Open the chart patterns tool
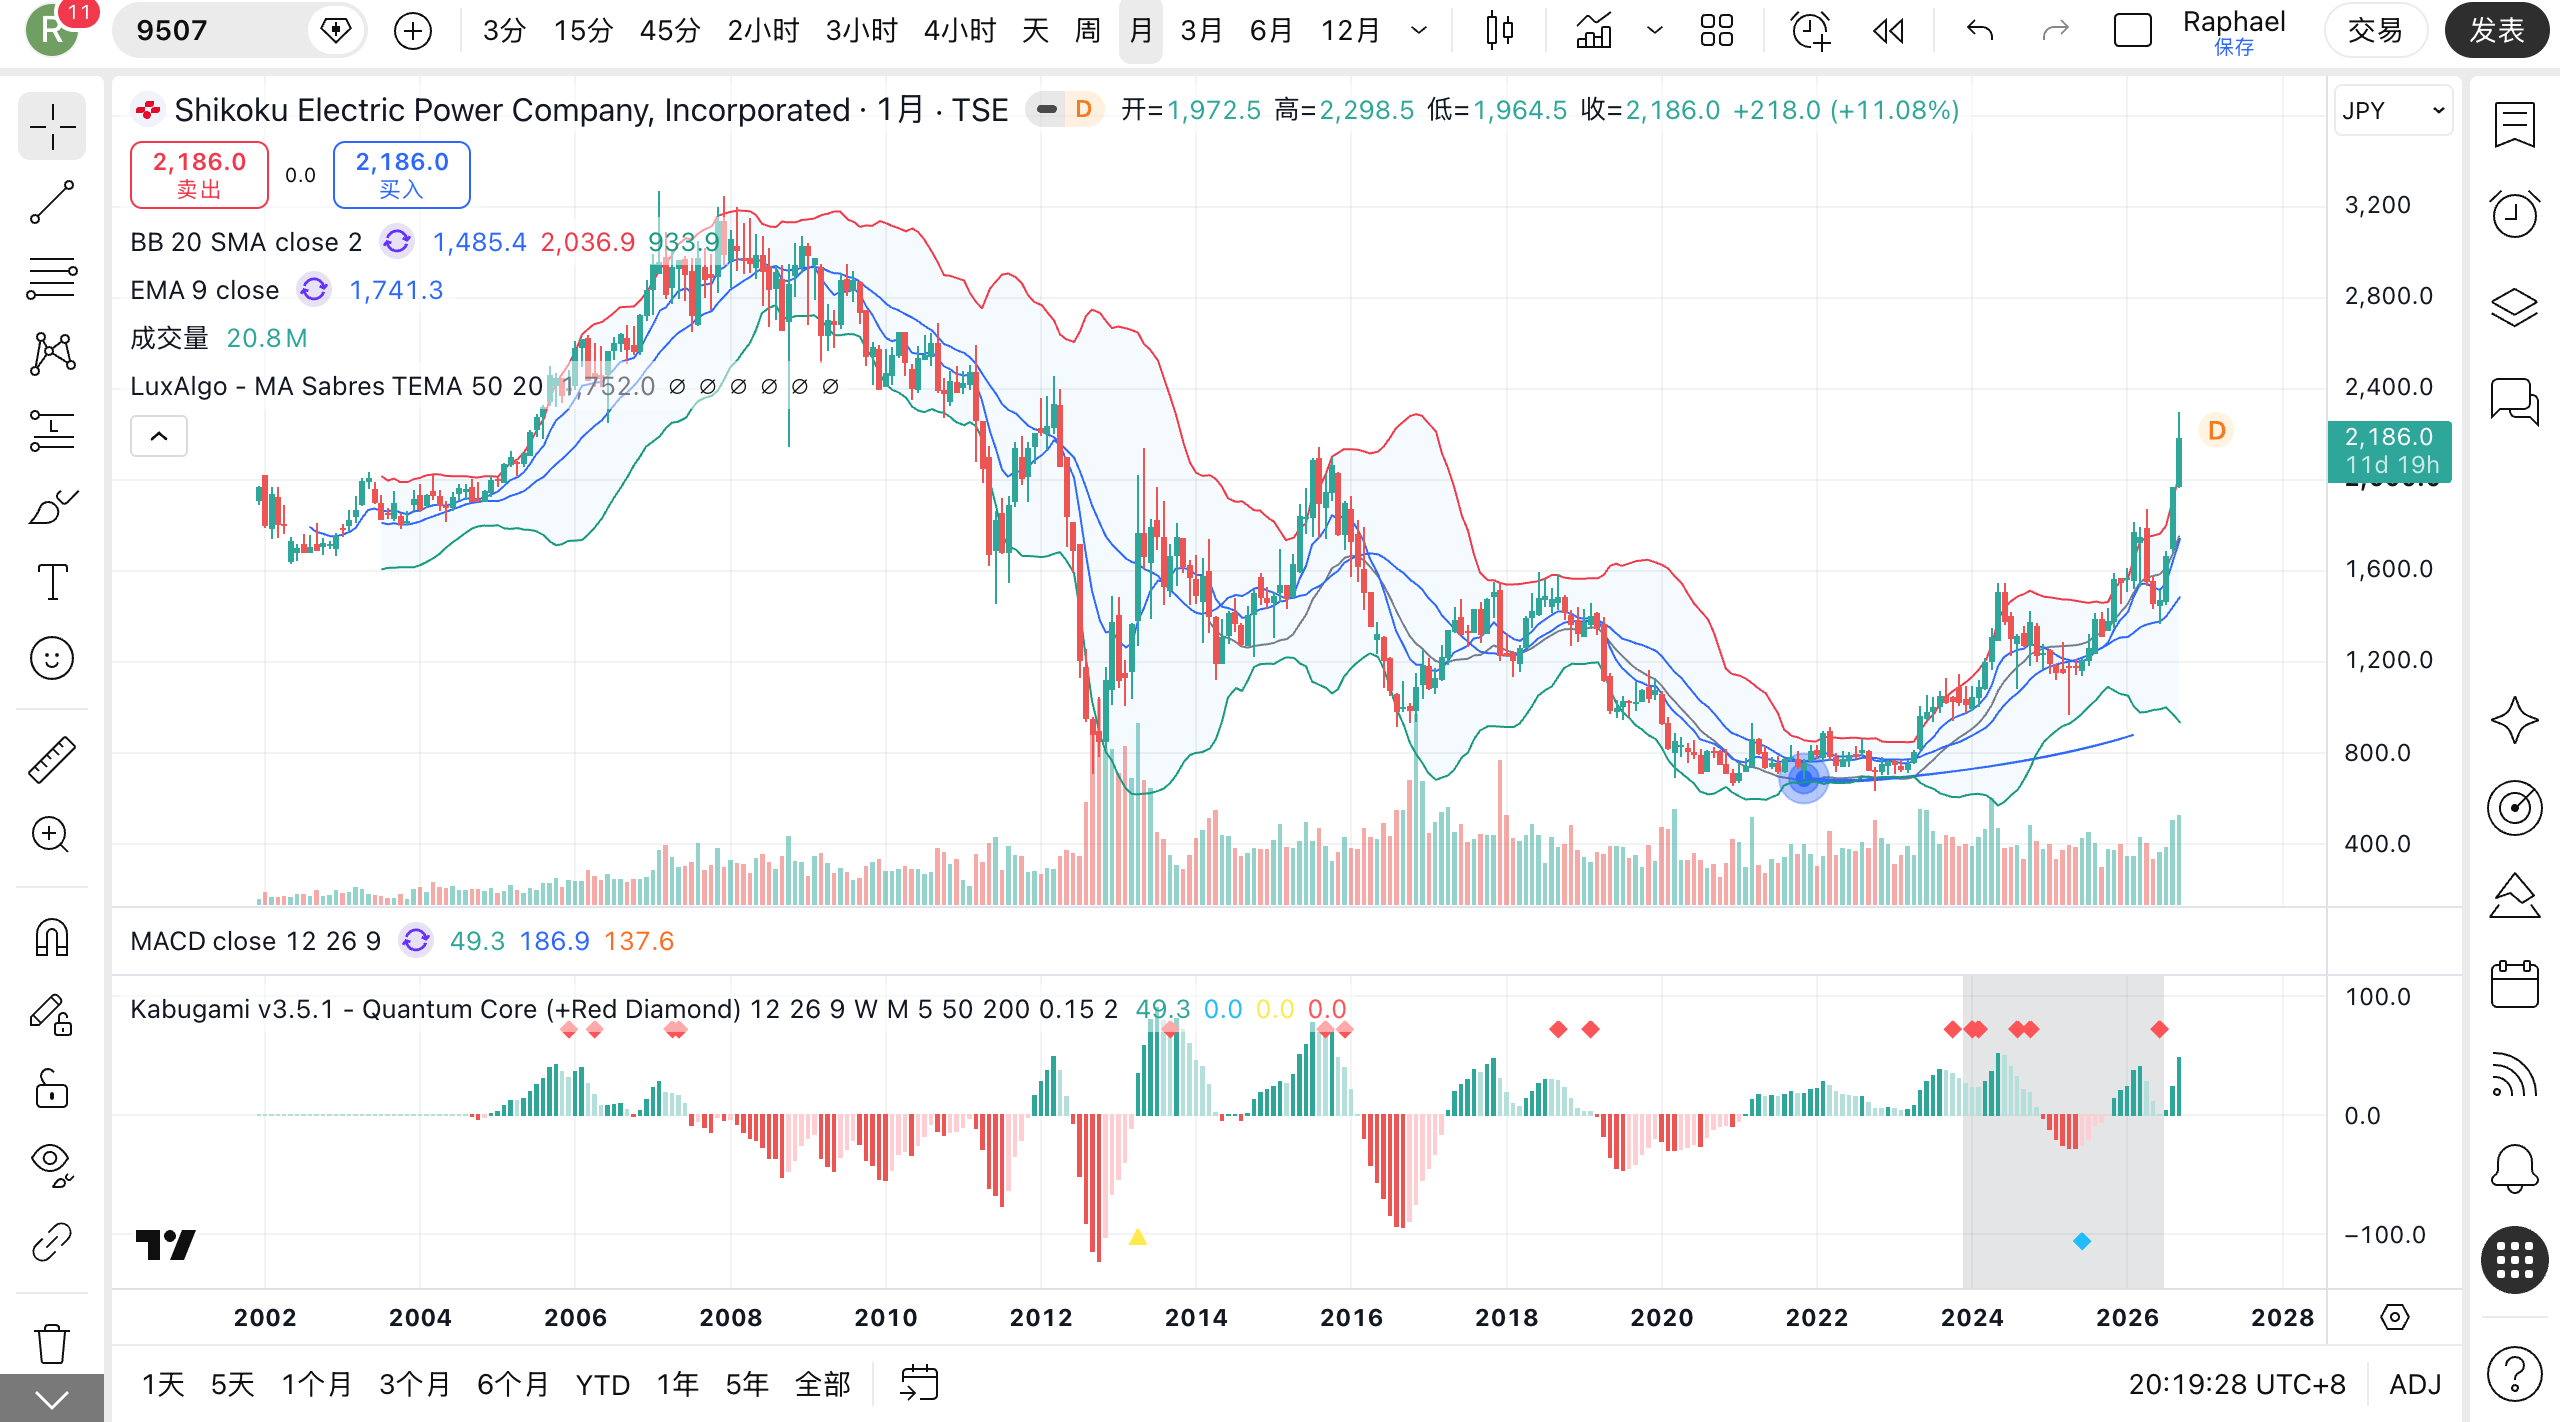The width and height of the screenshot is (2560, 1422). pos(52,354)
